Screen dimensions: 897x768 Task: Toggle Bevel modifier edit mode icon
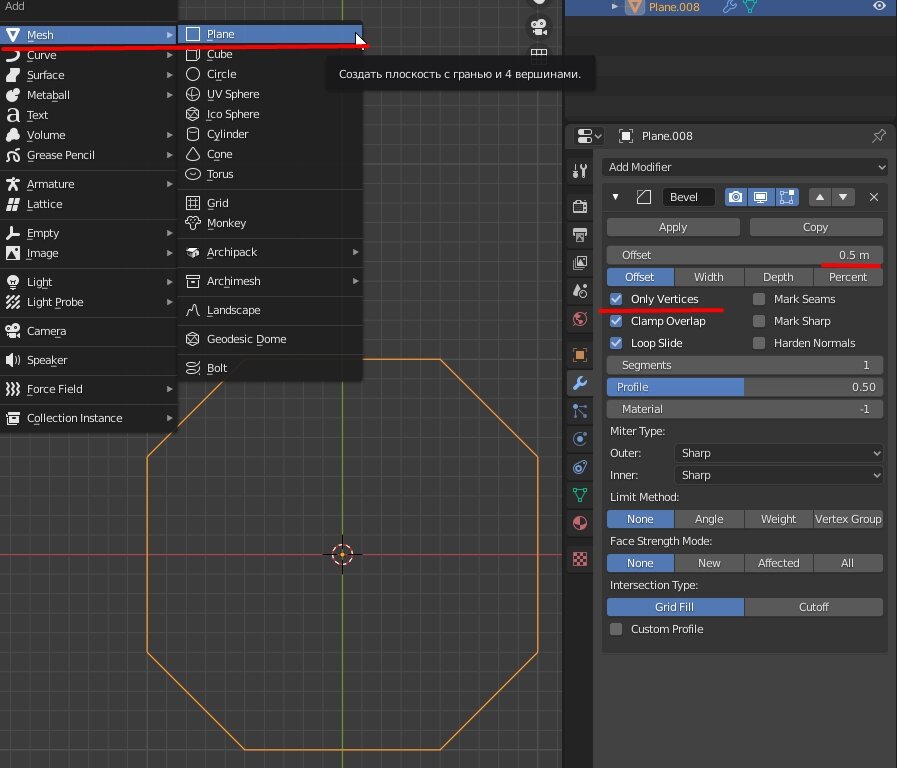coord(786,197)
